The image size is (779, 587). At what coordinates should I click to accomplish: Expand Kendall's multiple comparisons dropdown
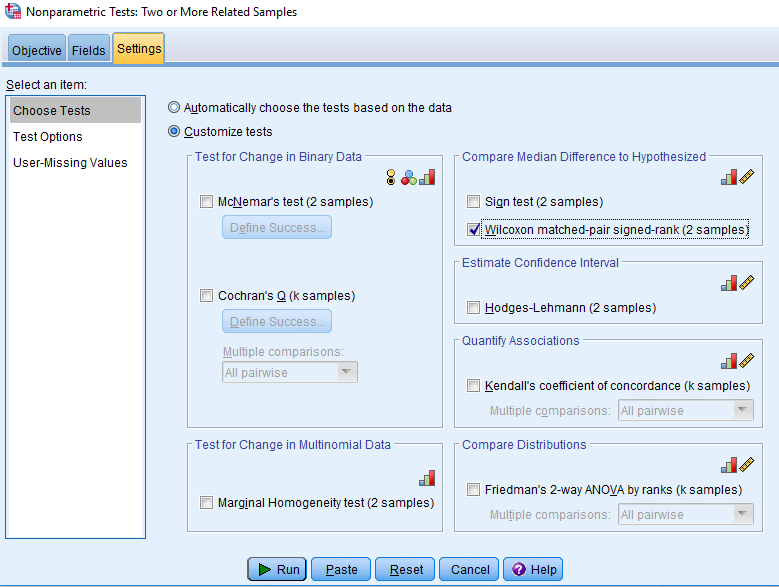686,411
